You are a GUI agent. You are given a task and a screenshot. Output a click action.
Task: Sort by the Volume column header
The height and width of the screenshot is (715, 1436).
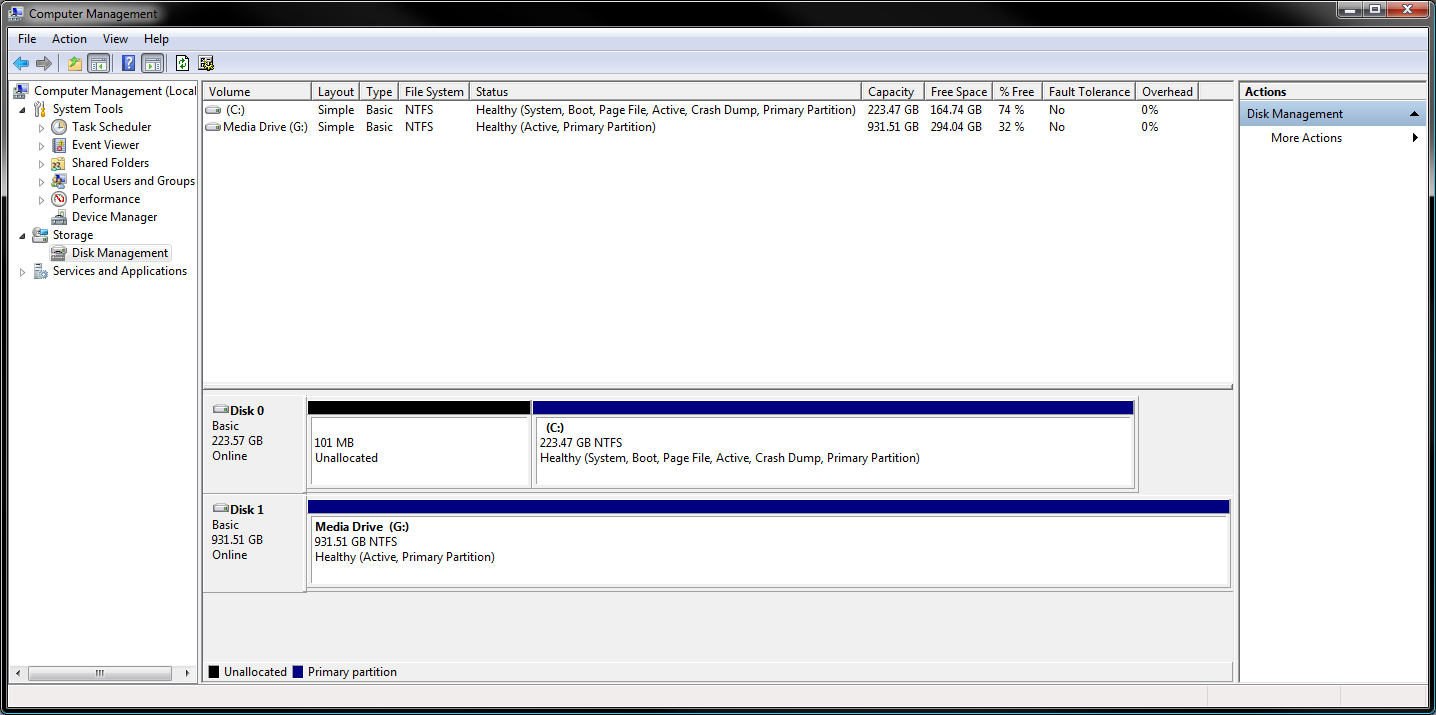257,91
